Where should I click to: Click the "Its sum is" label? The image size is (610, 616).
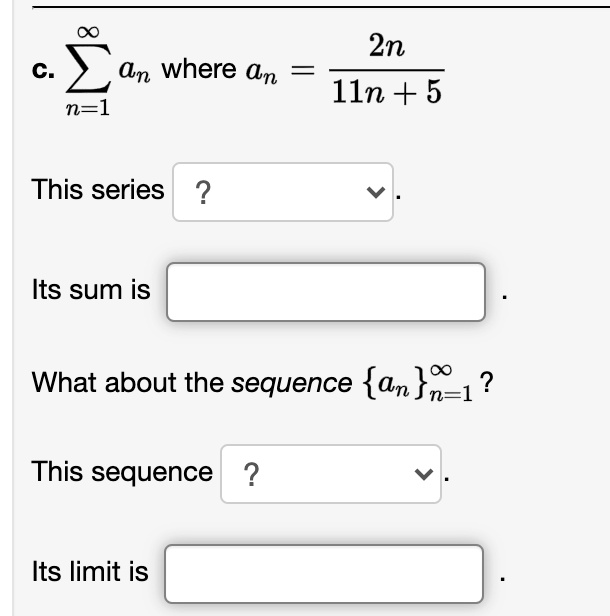(x=91, y=290)
